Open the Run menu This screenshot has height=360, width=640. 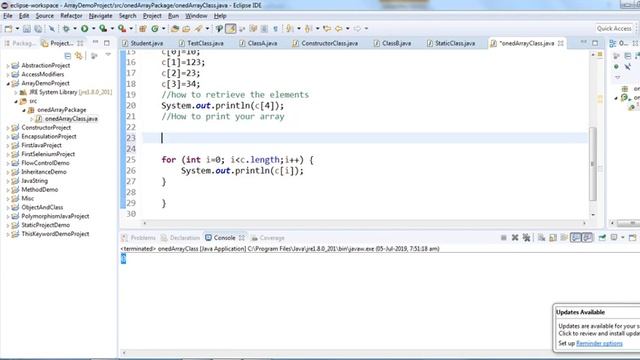pos(173,16)
